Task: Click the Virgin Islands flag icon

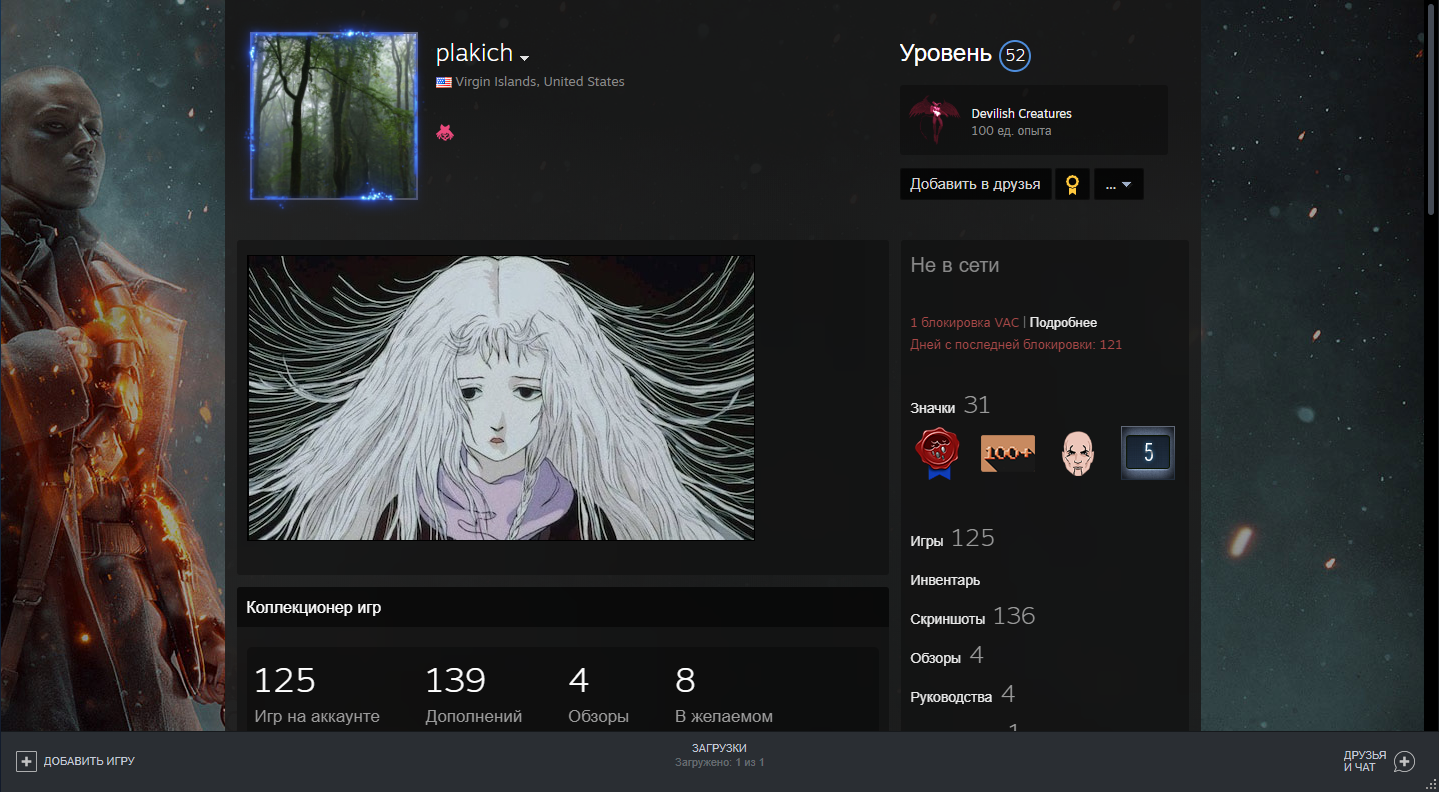Action: 444,82
